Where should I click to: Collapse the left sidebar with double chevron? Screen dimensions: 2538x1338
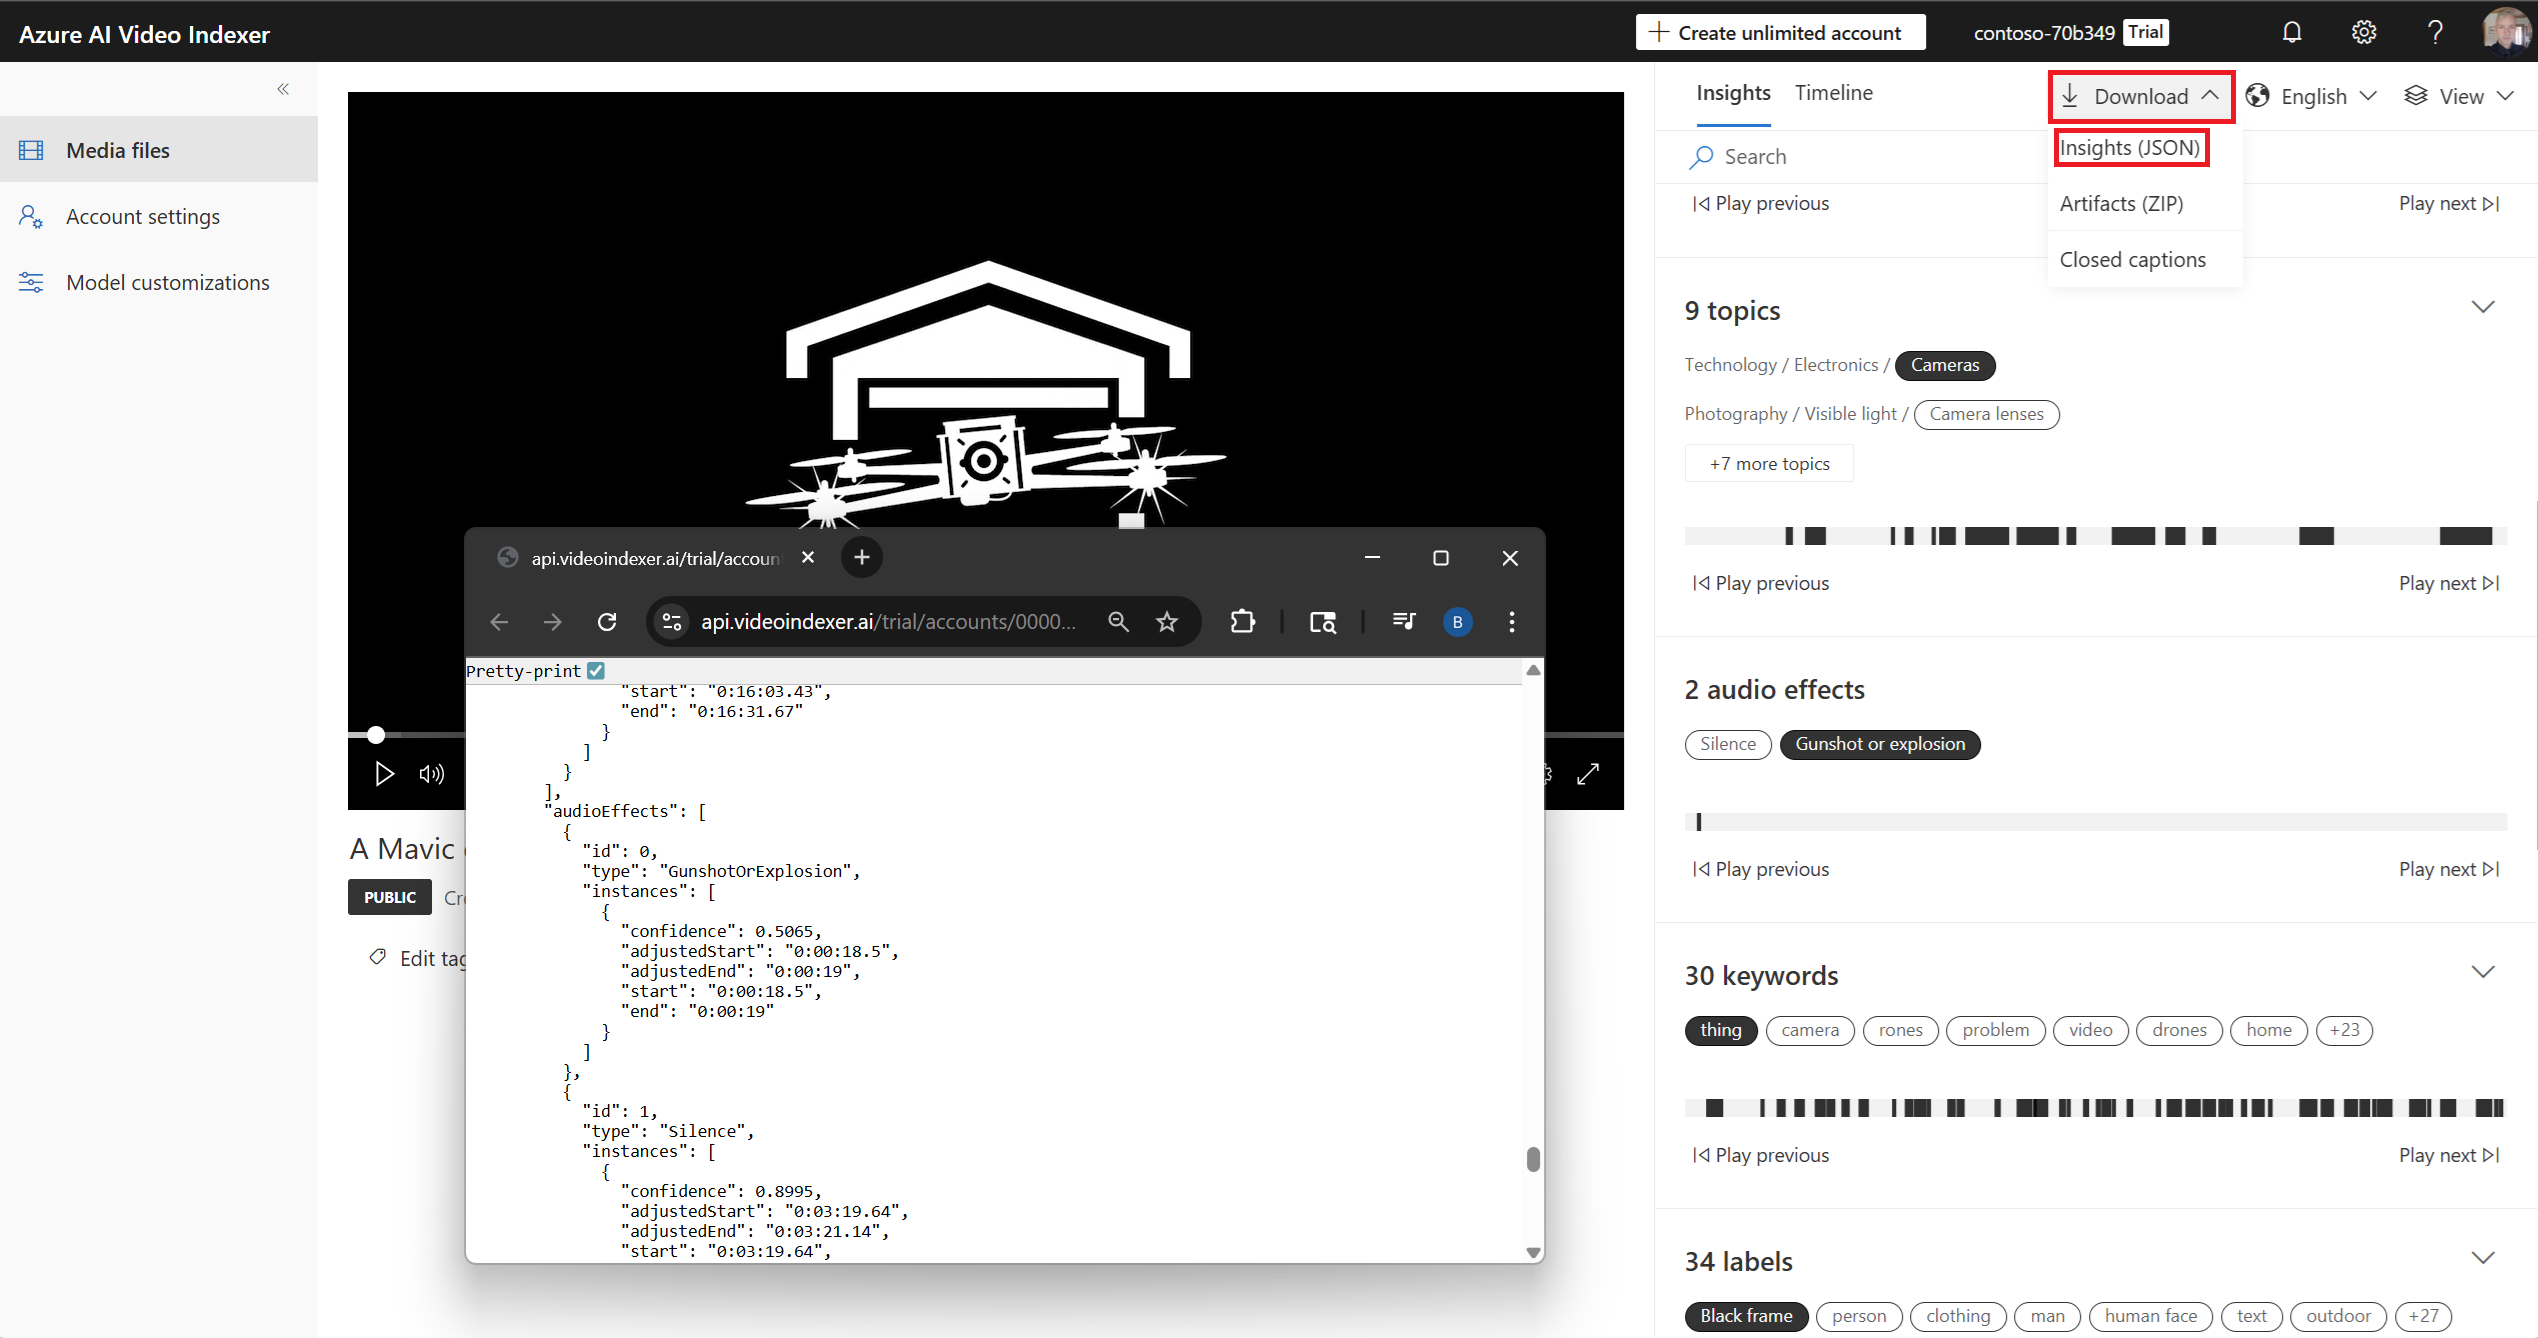pos(283,89)
